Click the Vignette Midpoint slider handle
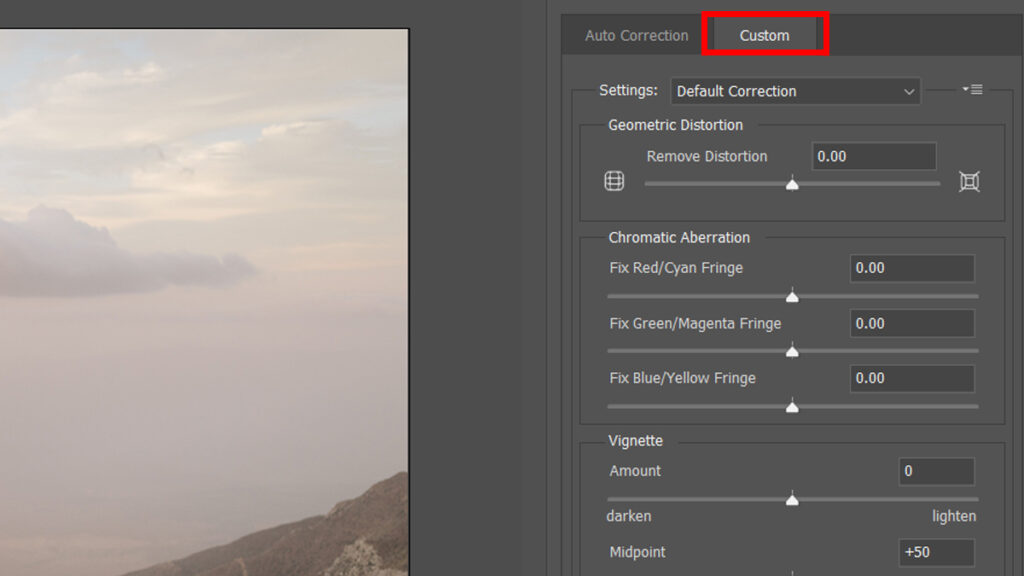The width and height of the screenshot is (1024, 576). click(x=792, y=574)
